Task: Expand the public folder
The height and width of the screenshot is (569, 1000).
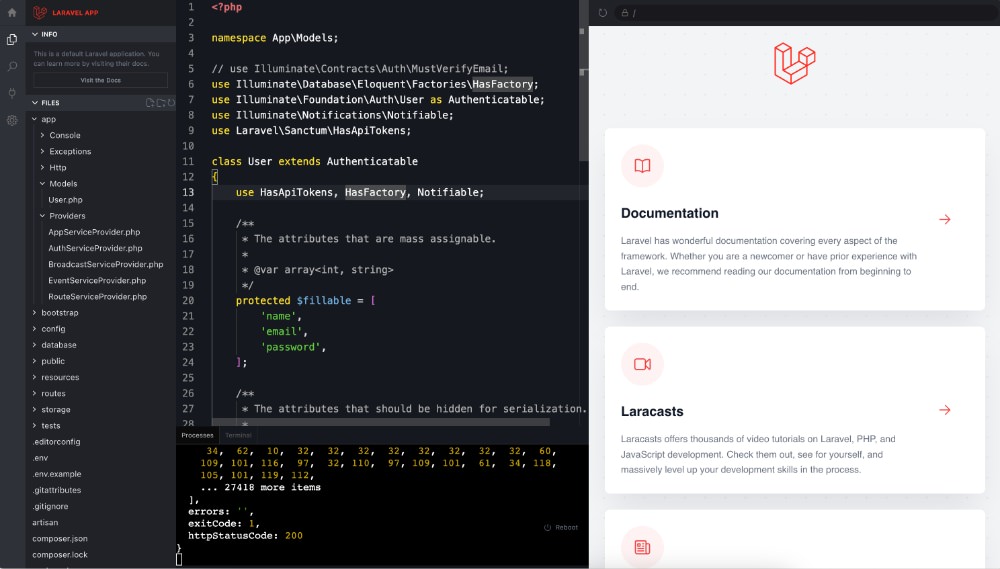Action: (x=34, y=361)
